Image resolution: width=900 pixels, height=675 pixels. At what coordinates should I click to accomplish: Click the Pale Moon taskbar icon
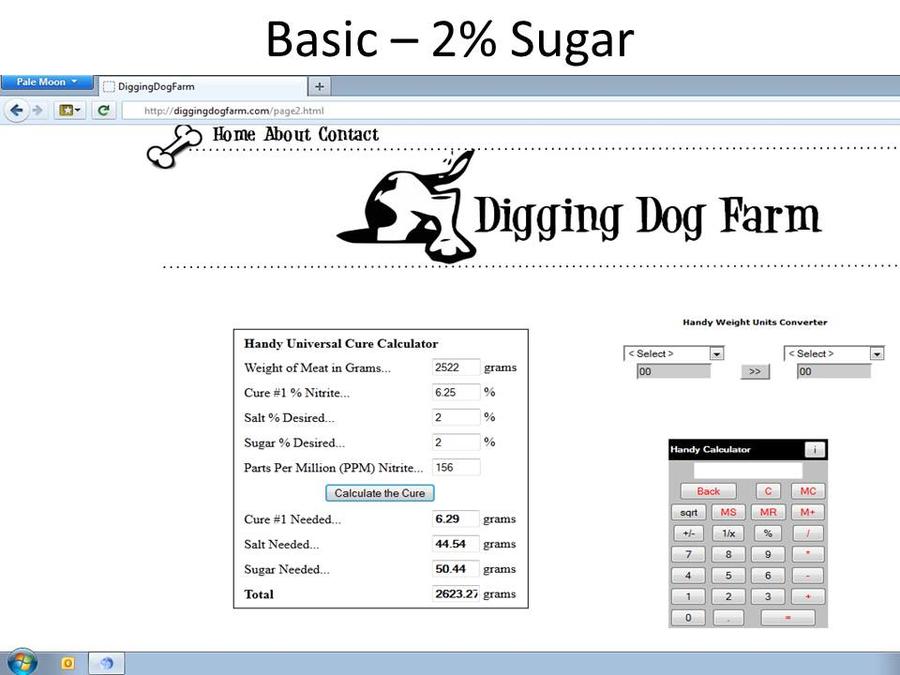(107, 662)
